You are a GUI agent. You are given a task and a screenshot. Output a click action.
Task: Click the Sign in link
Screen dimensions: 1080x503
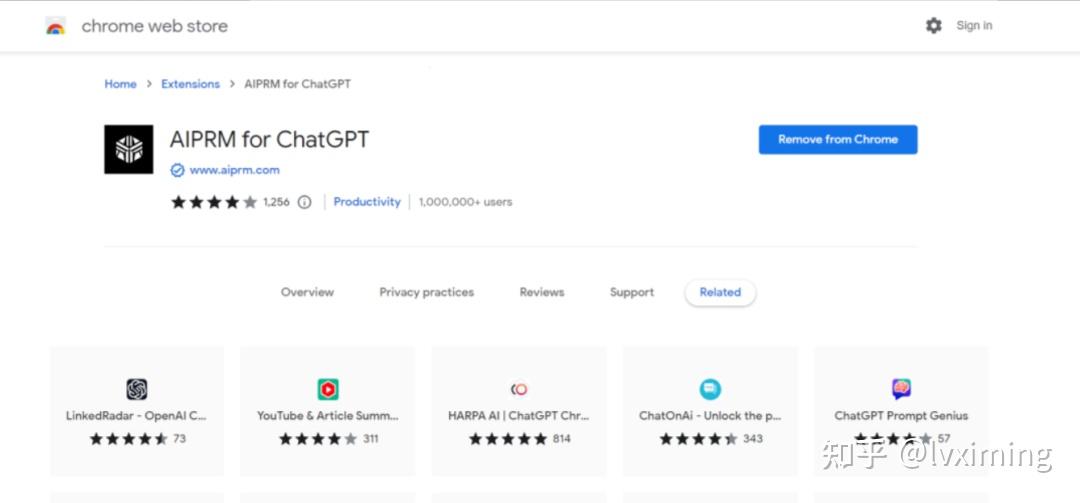974,26
